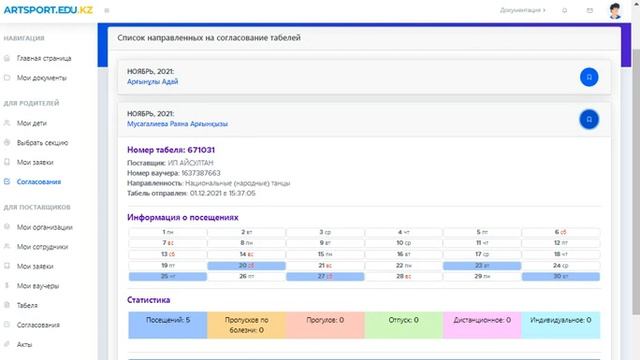This screenshot has height=360, width=640.
Task: Click the people icon beside Мои дети
Action: point(7,123)
